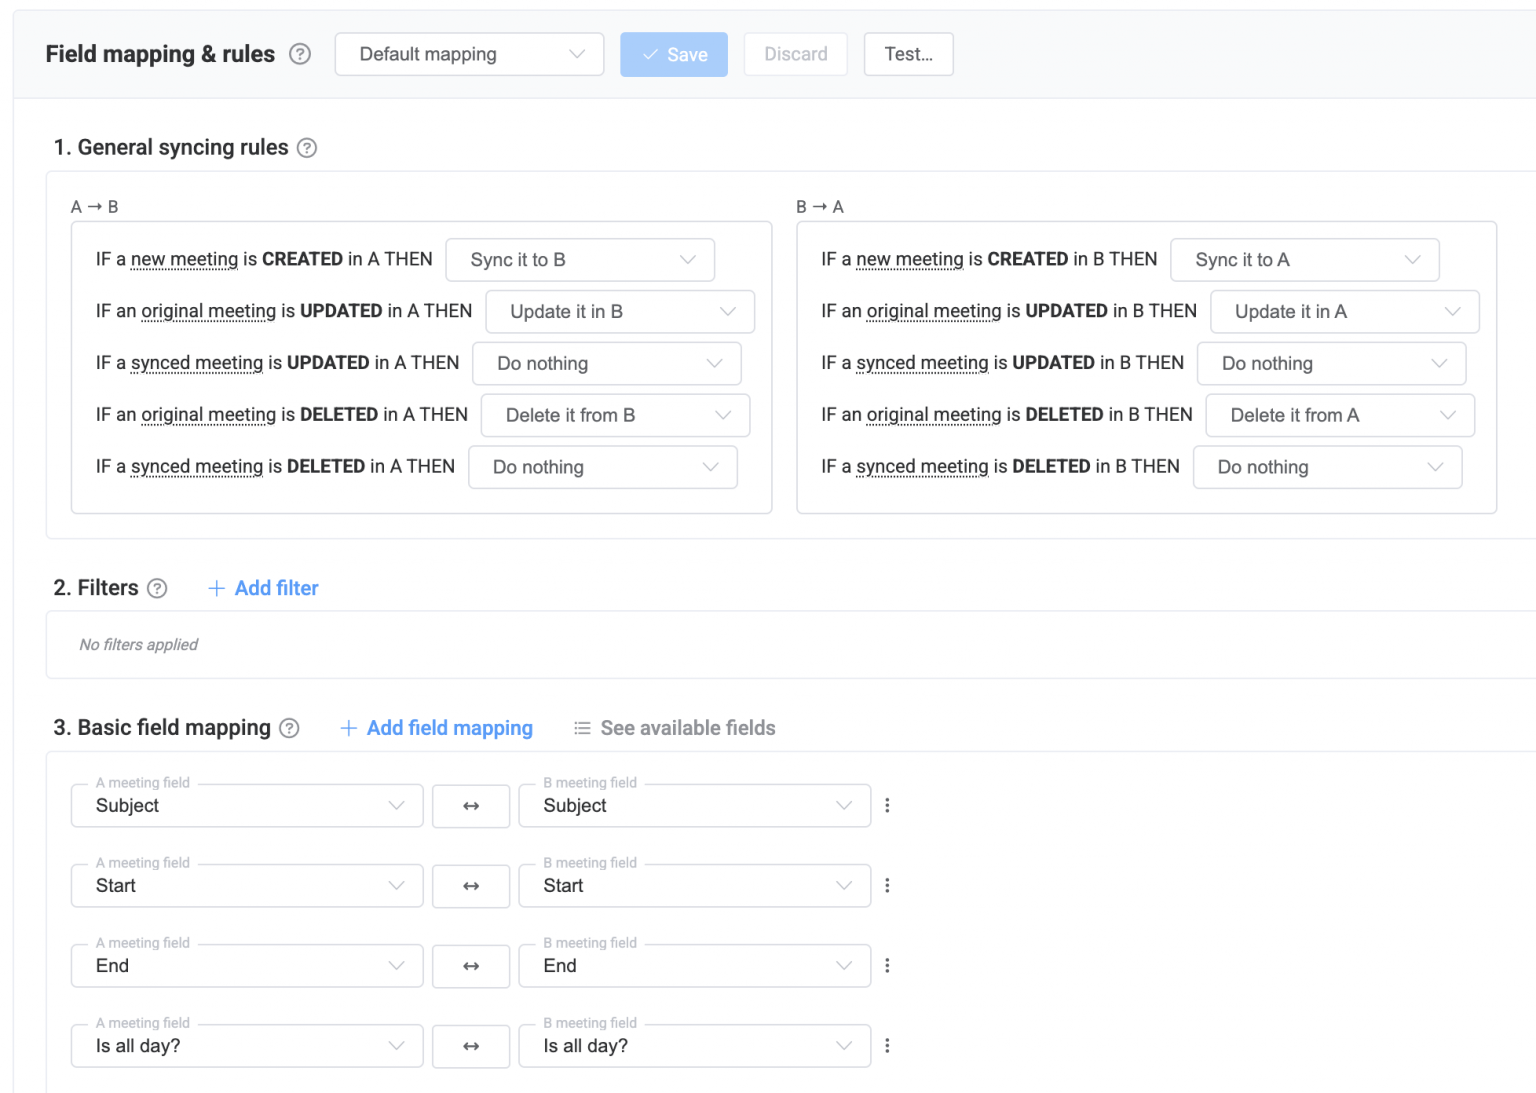Image resolution: width=1536 pixels, height=1093 pixels.
Task: Click Add filter in the Filters section
Action: click(262, 588)
